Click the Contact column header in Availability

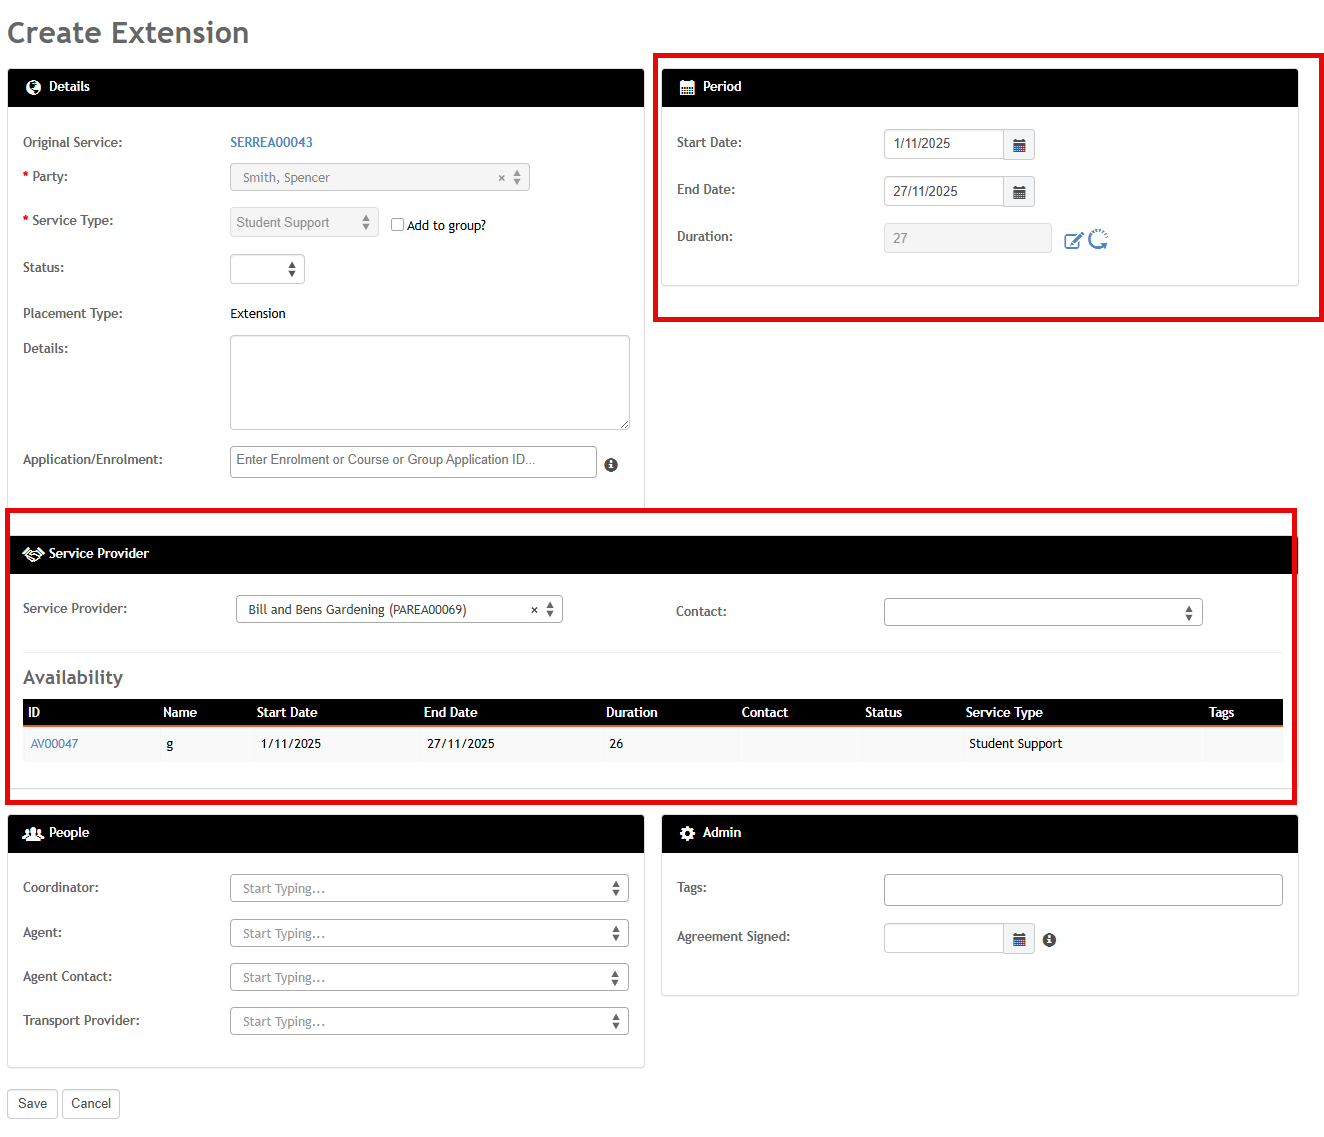click(x=765, y=713)
